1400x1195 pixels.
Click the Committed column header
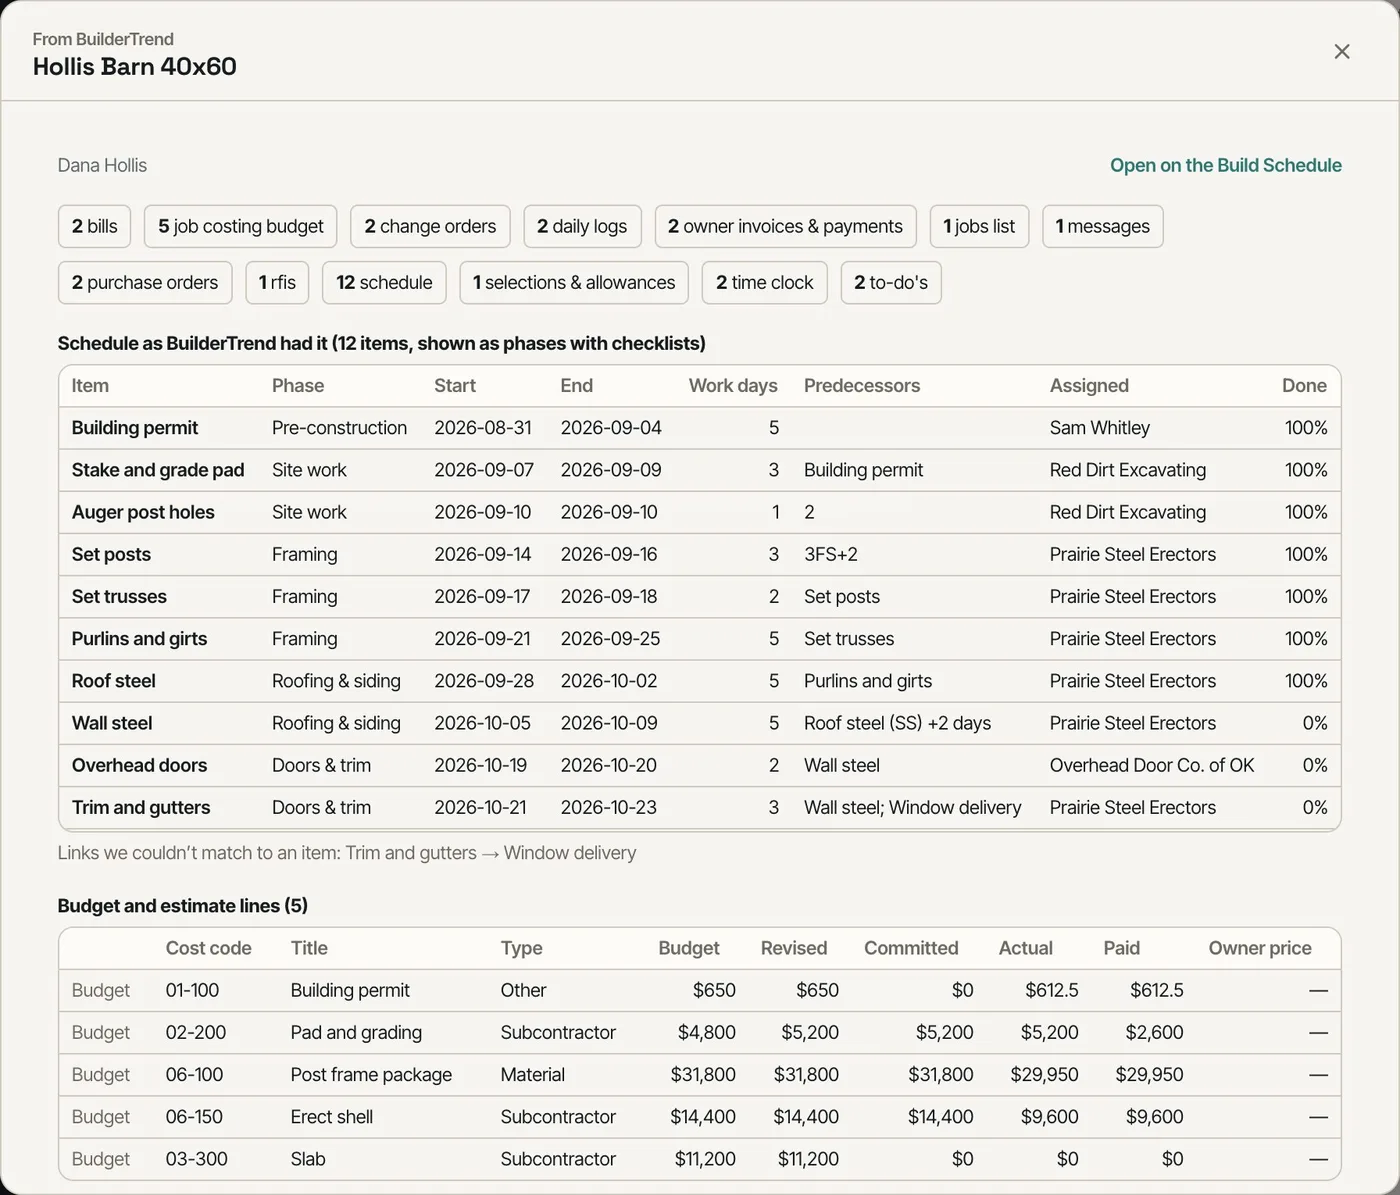pos(911,948)
